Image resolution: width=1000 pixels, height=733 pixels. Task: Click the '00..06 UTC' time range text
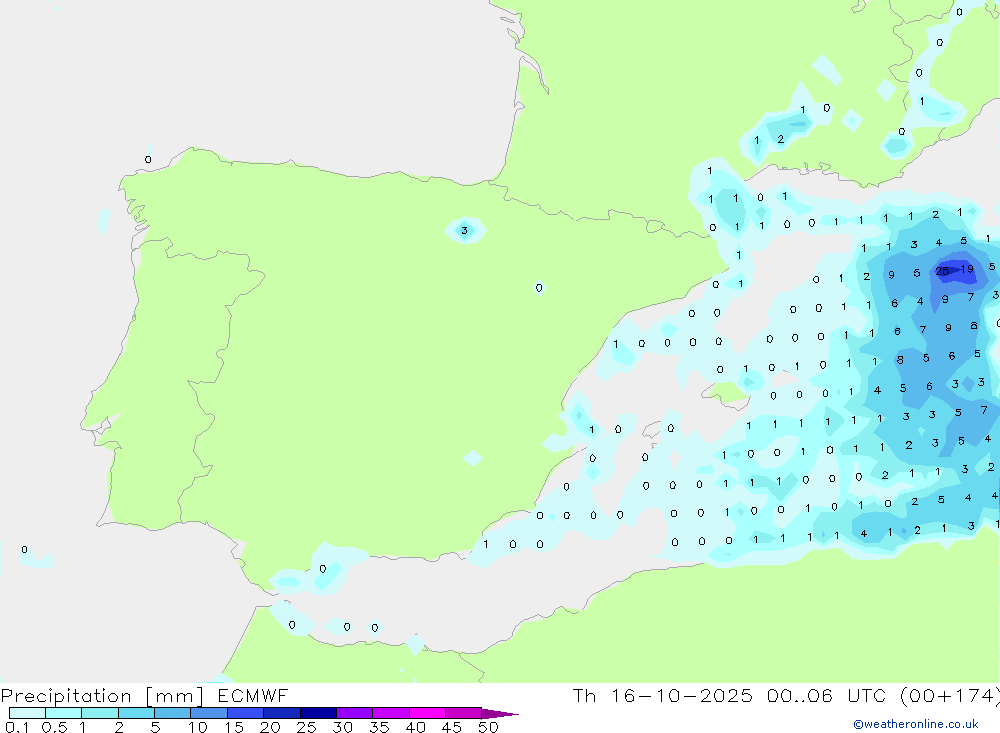pyautogui.click(x=827, y=695)
